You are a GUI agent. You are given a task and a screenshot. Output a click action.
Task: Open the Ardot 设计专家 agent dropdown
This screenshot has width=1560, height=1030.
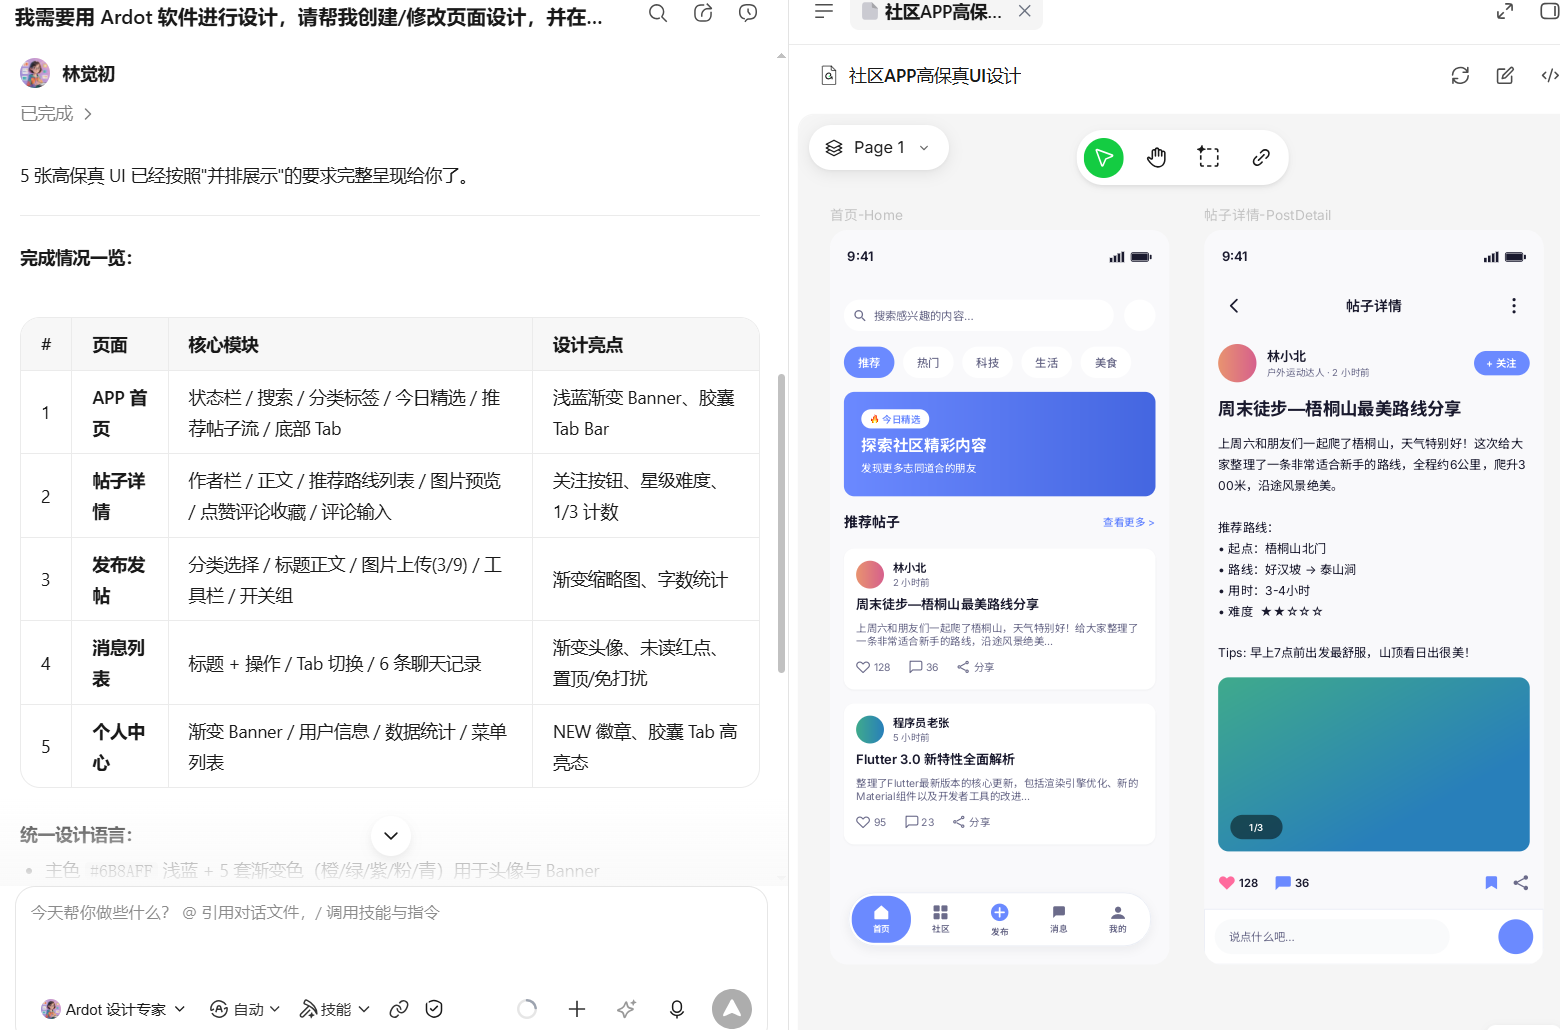[113, 1009]
